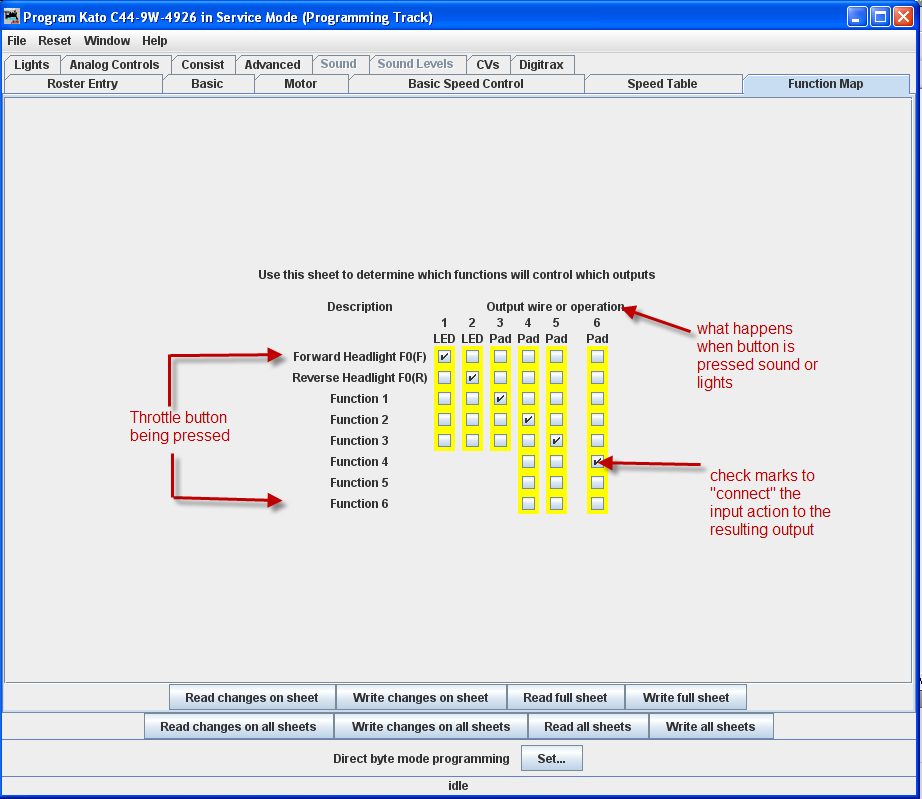The width and height of the screenshot is (922, 799).
Task: Enable Function 5 output 6 Pad checkbox
Action: 597,482
